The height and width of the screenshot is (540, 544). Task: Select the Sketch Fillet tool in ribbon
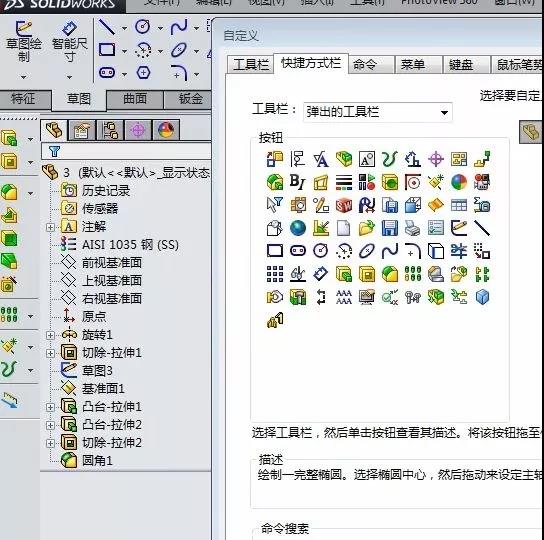[x=179, y=73]
